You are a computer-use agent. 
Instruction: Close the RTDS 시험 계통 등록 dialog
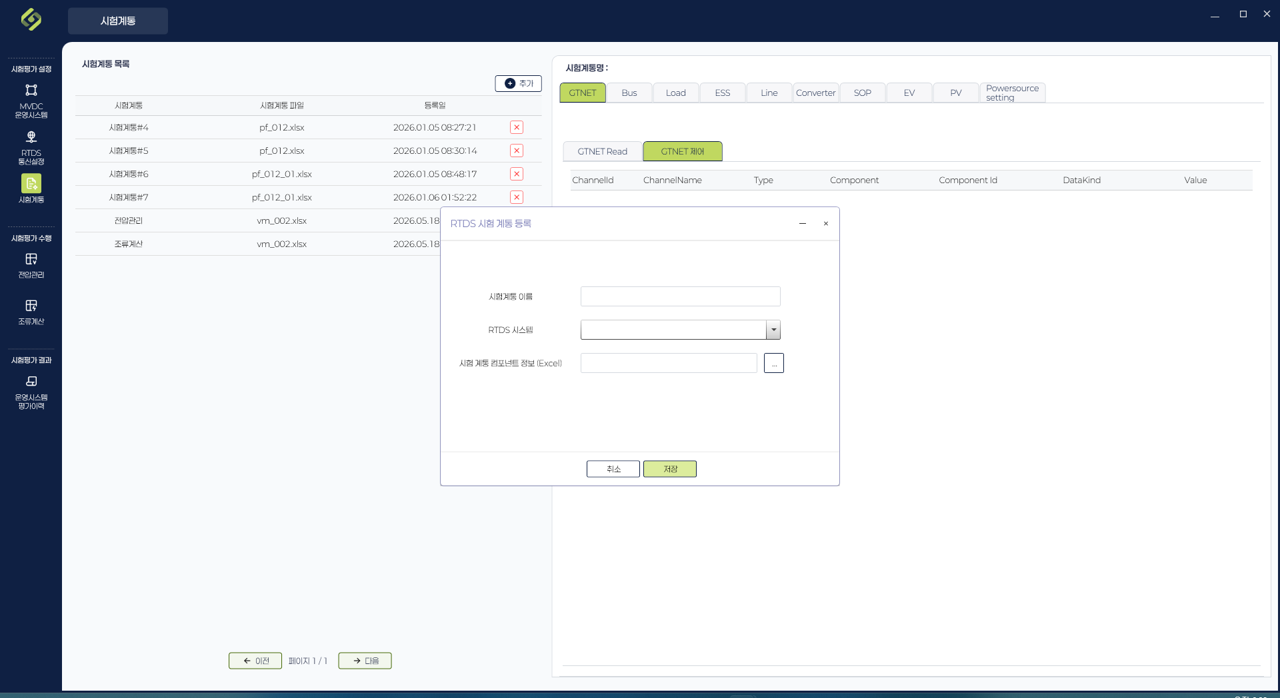point(826,224)
